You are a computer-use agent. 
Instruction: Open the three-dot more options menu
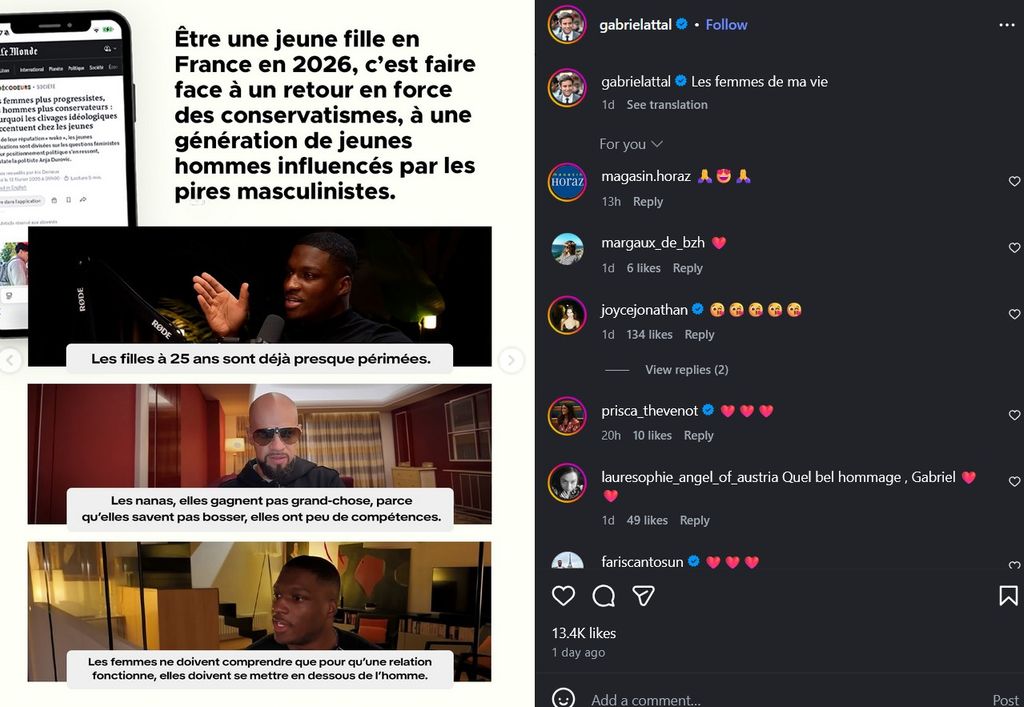[x=1006, y=25]
